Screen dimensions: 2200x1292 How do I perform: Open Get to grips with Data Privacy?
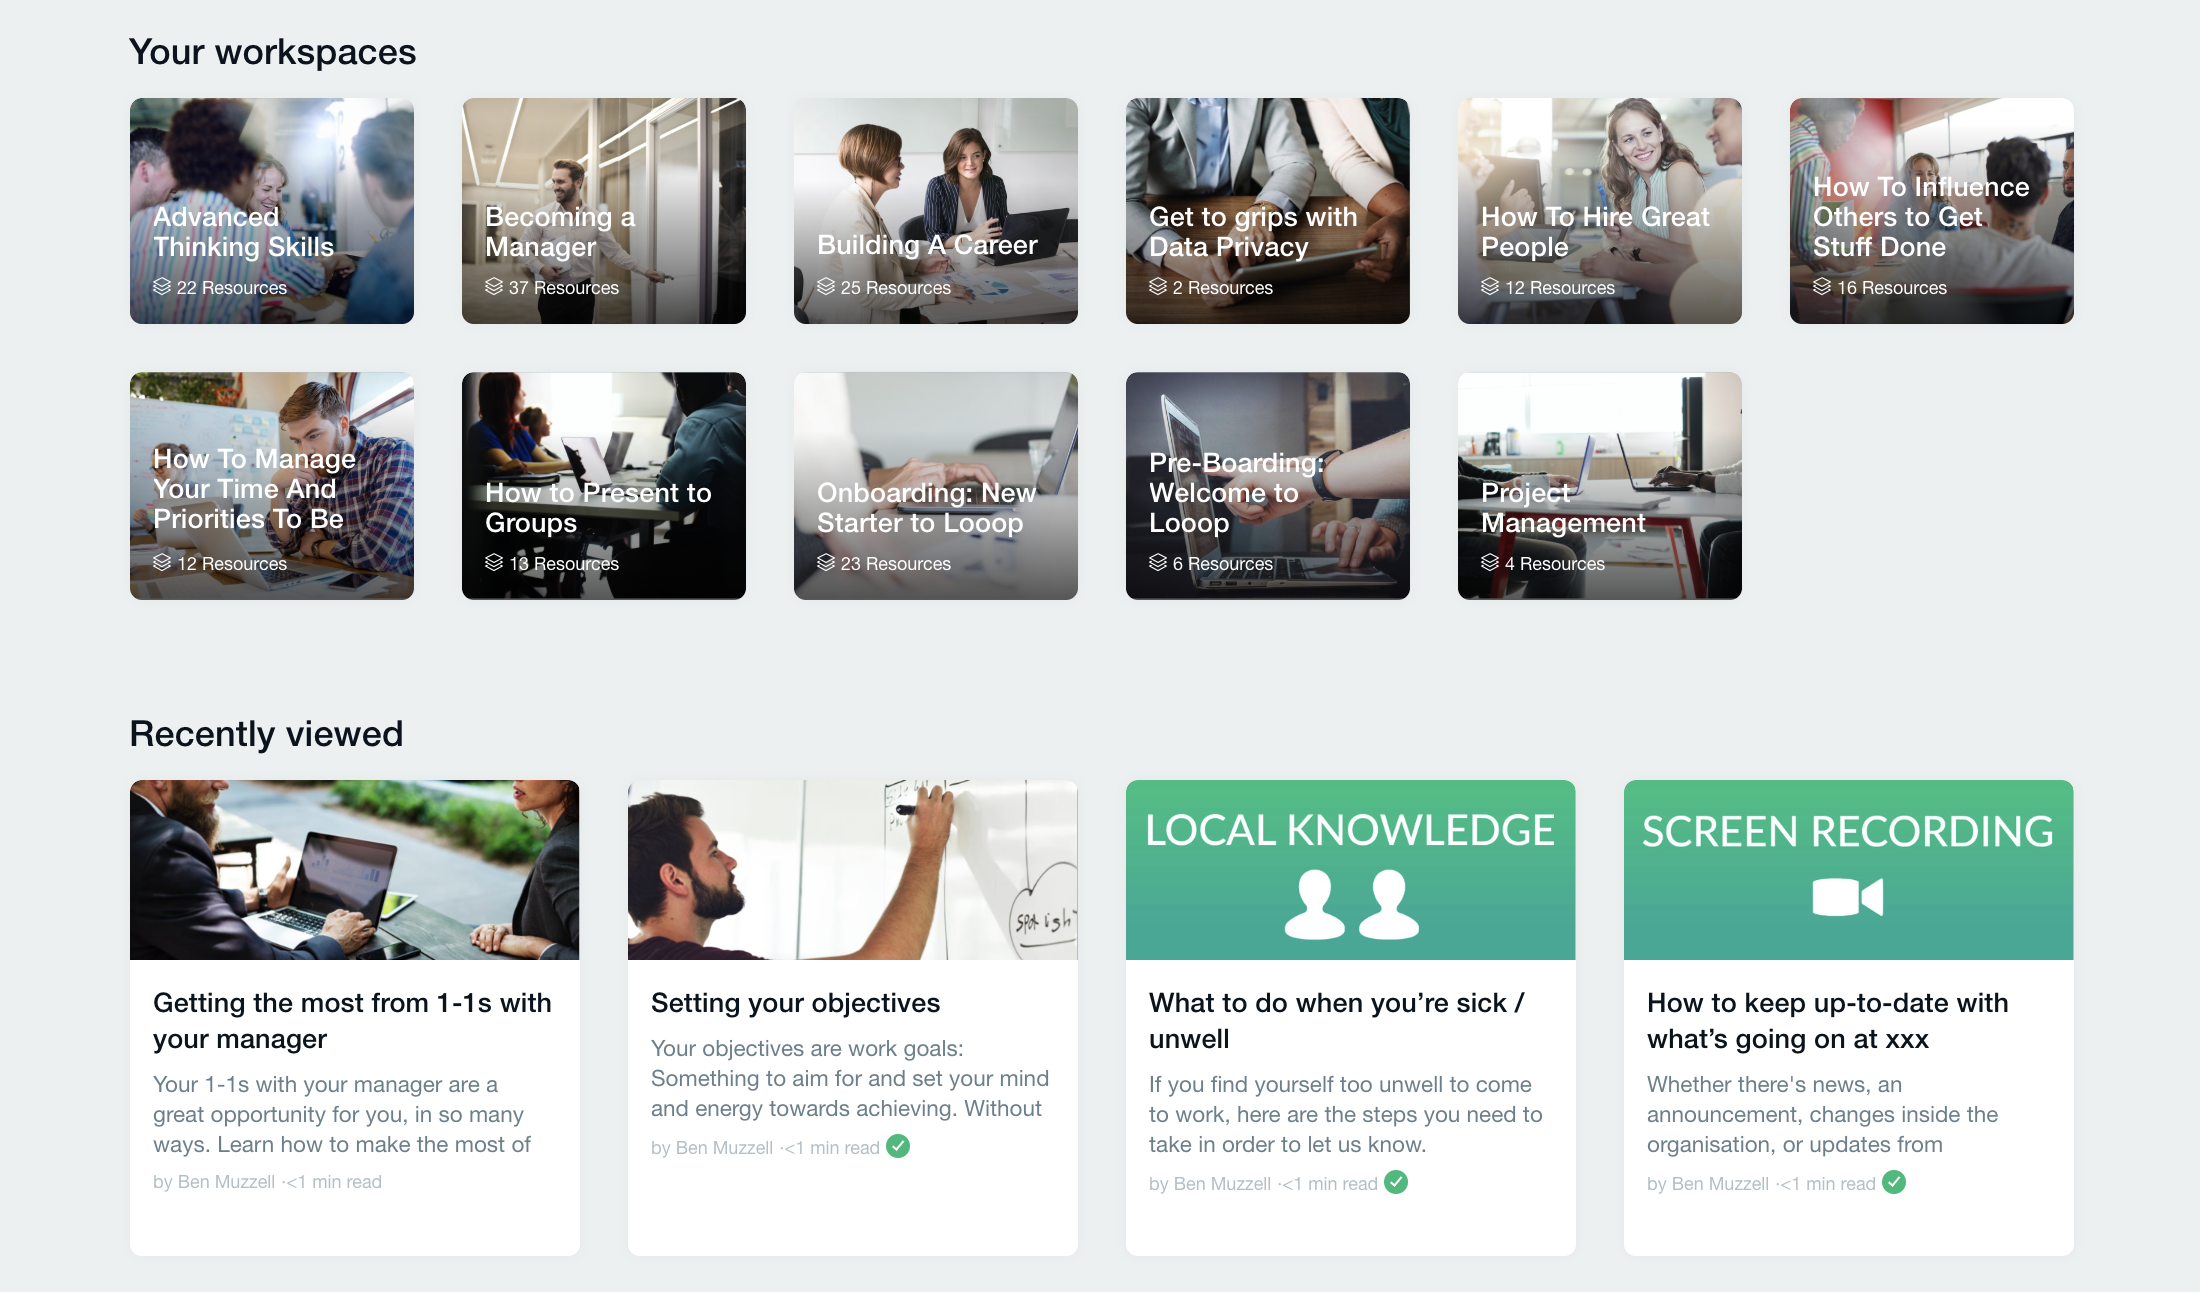click(x=1268, y=211)
